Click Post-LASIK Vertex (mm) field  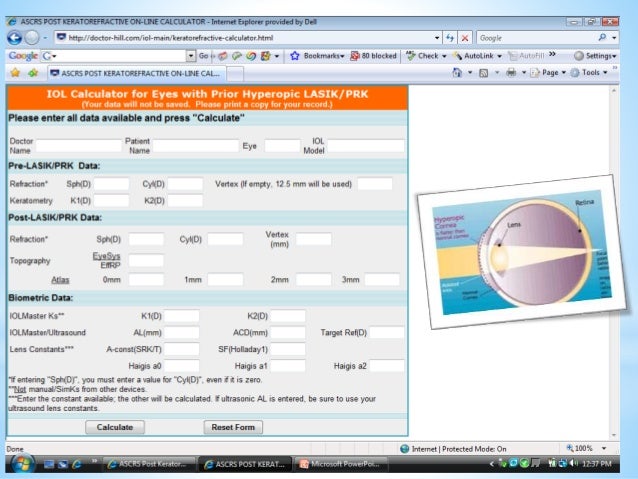(x=314, y=239)
